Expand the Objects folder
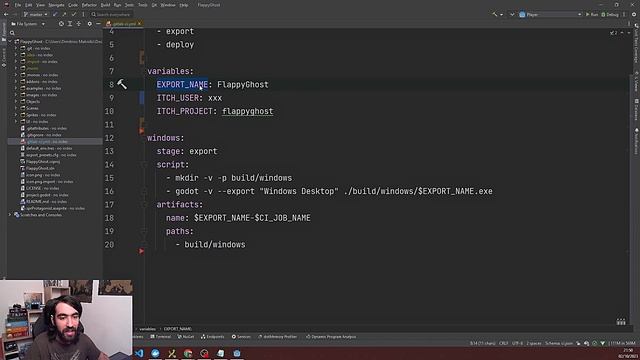This screenshot has width=640, height=360. click(16, 102)
